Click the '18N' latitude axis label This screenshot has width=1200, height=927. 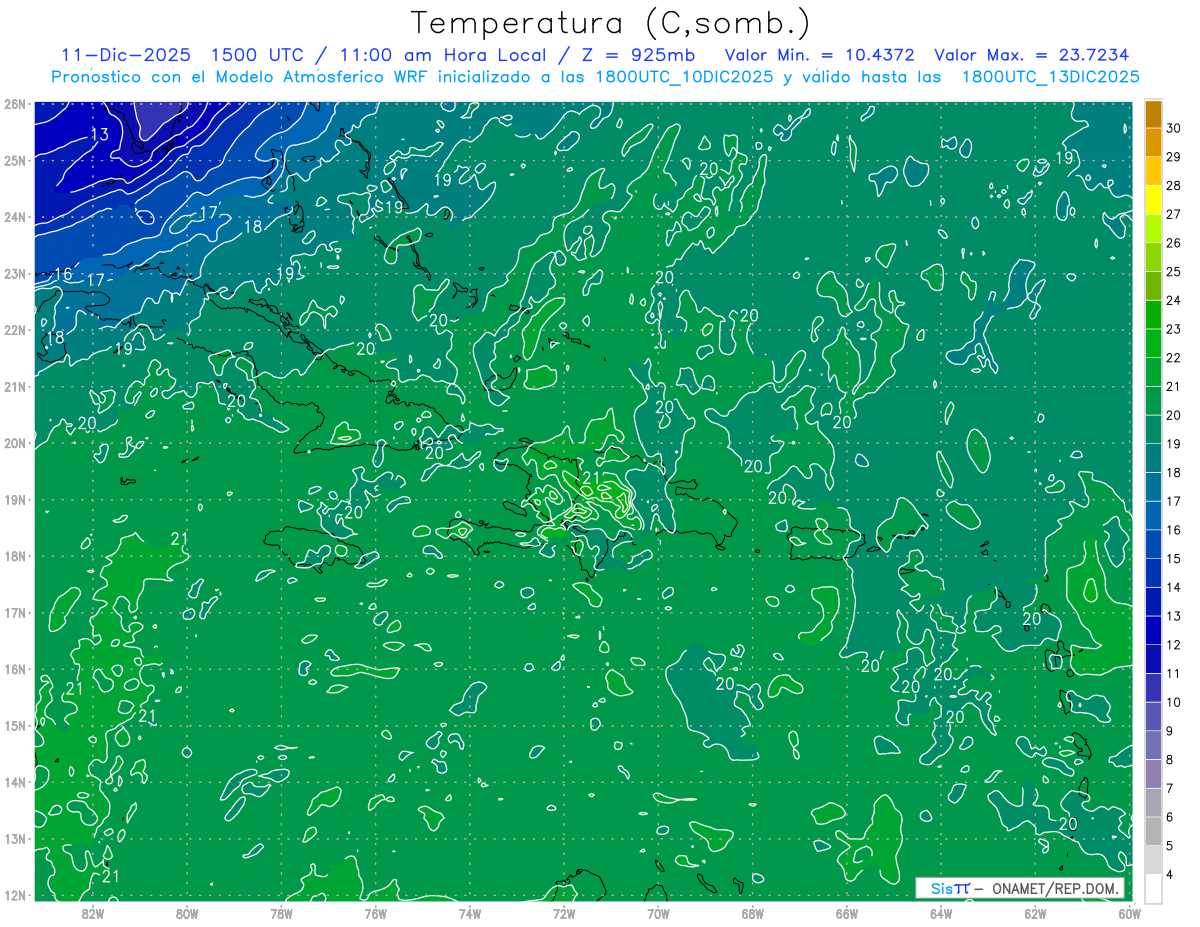pos(14,556)
